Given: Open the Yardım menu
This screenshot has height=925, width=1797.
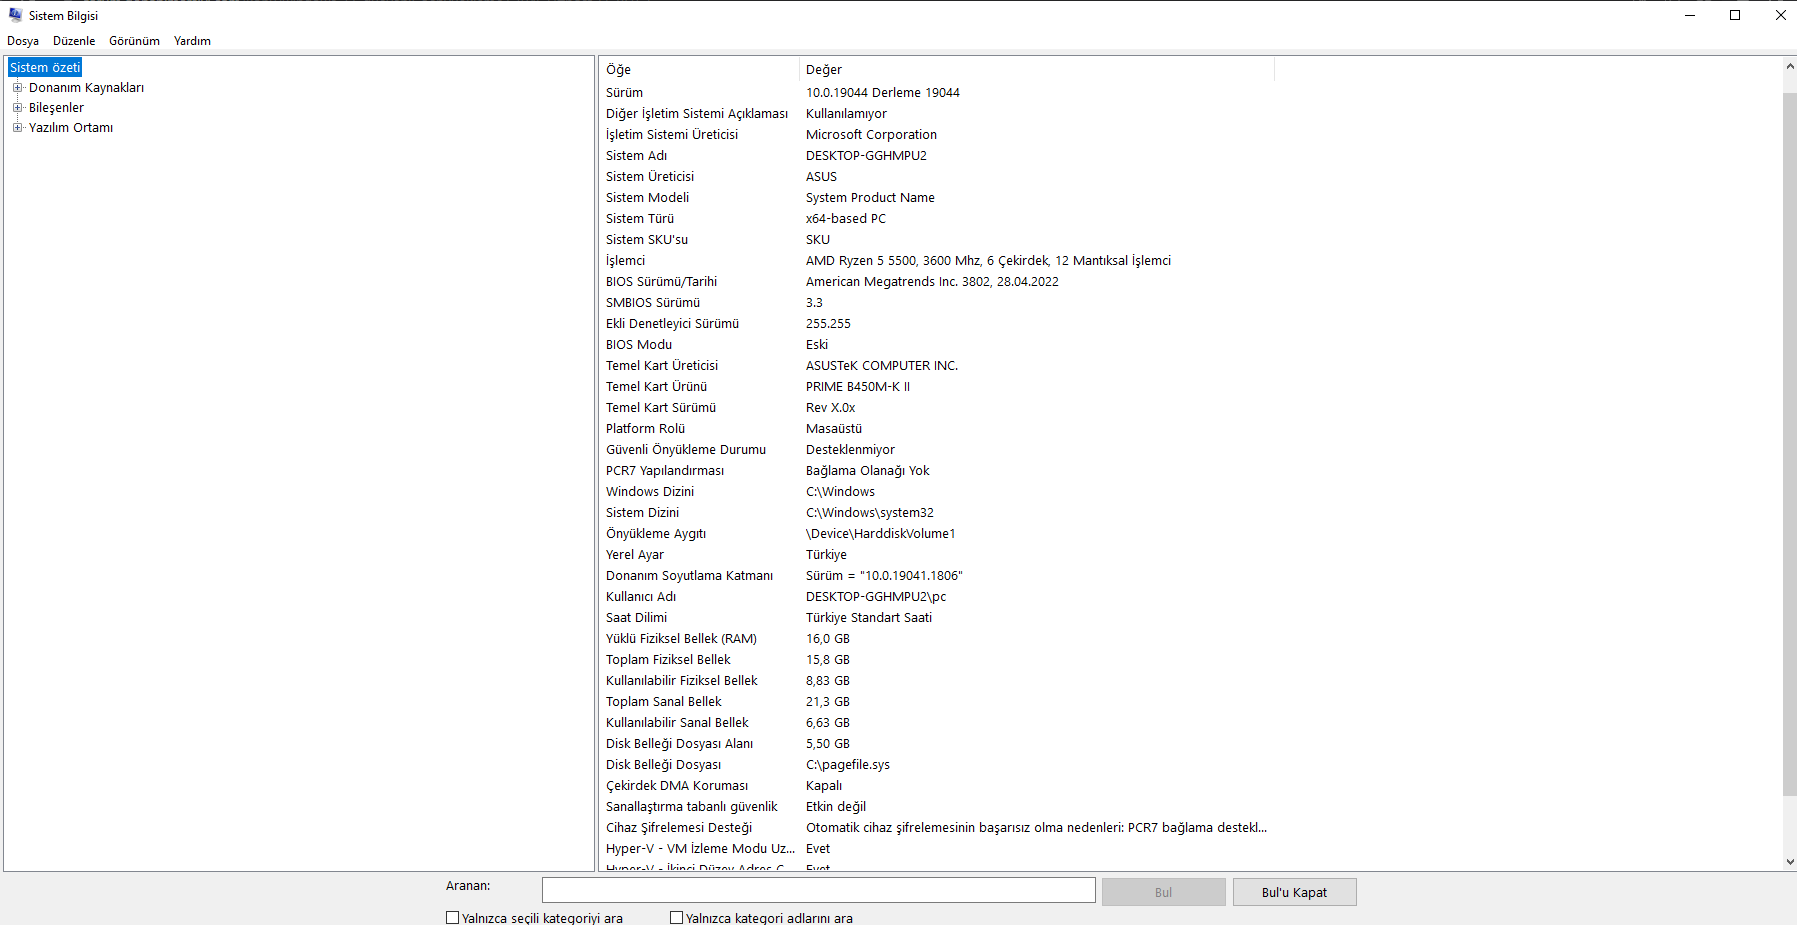Looking at the screenshot, I should tap(192, 41).
